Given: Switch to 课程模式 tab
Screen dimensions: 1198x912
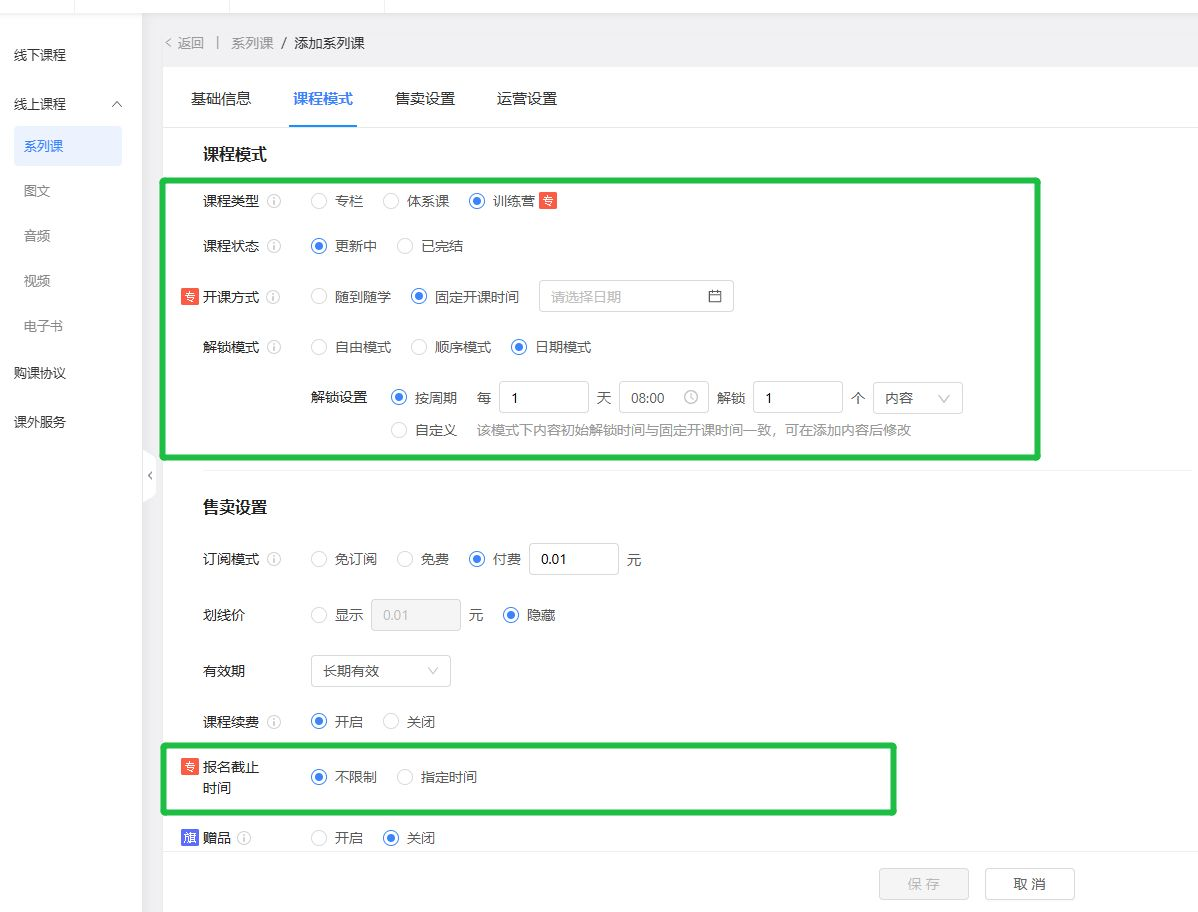Looking at the screenshot, I should point(323,99).
